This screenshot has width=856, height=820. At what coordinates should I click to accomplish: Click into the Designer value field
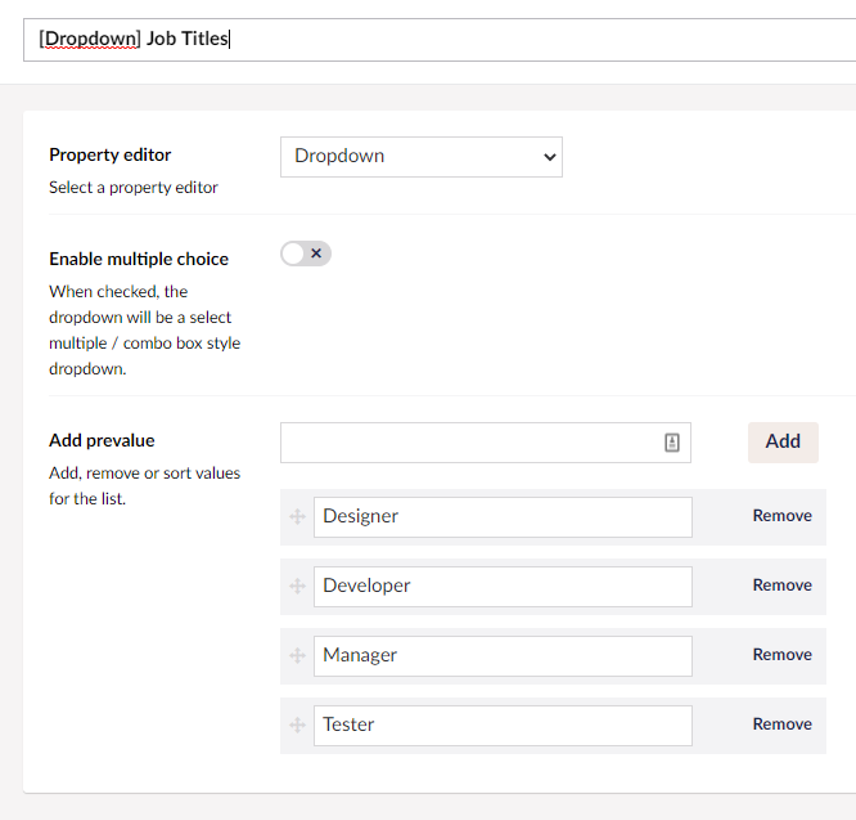502,517
